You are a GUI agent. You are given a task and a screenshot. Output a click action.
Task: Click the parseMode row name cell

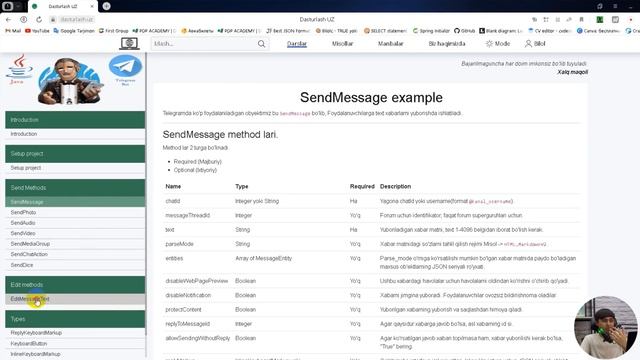point(179,244)
